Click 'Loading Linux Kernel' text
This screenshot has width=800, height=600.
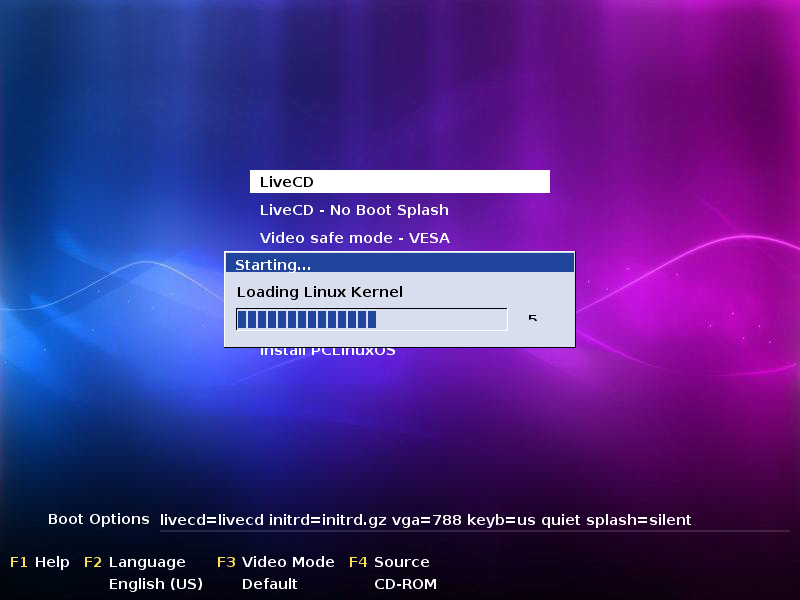(319, 292)
